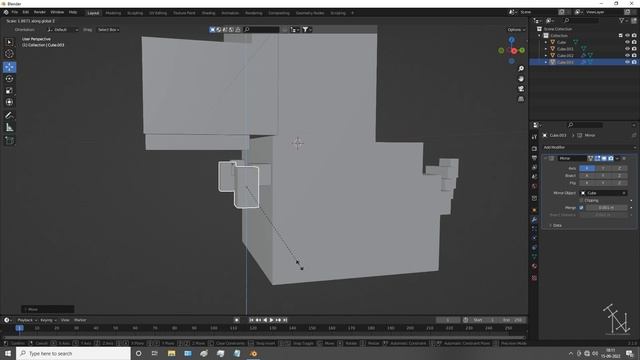Switch to the Sculpting workspace tab

(135, 13)
